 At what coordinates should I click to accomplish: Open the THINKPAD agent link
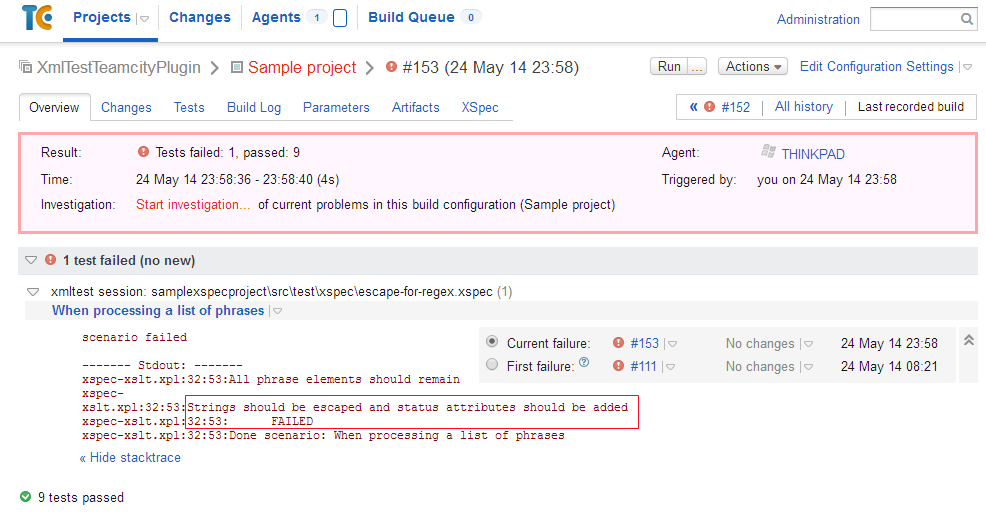tap(813, 154)
